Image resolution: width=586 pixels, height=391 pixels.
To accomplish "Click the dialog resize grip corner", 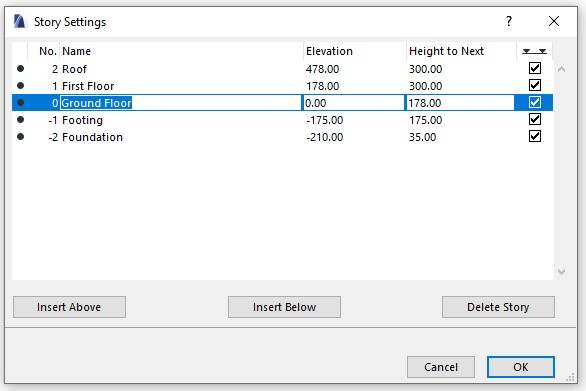I will pyautogui.click(x=570, y=377).
